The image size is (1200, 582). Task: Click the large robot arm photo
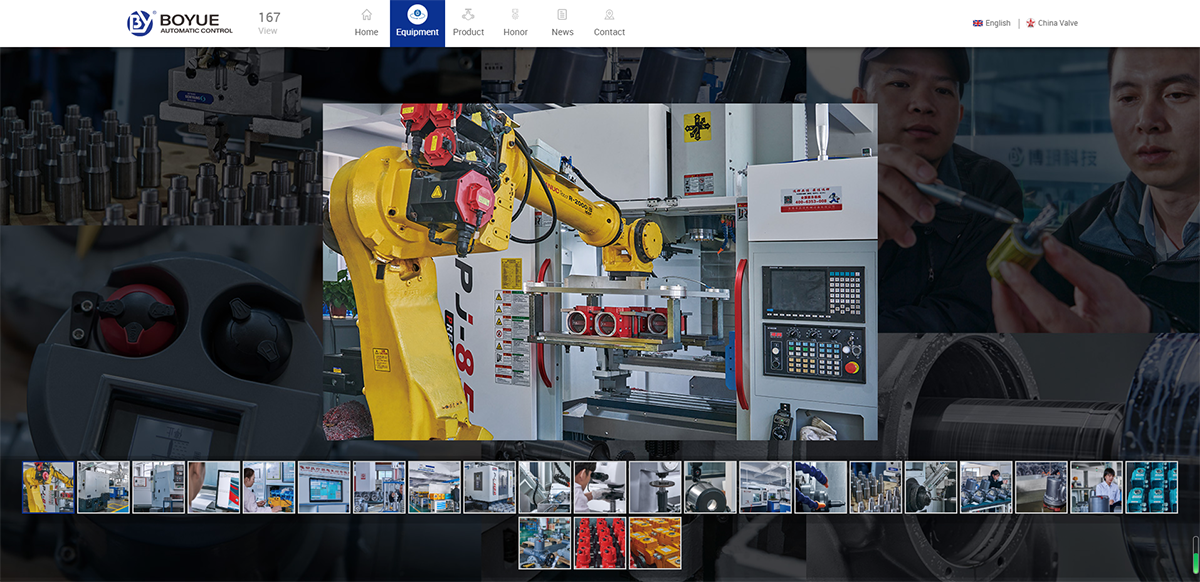point(599,271)
